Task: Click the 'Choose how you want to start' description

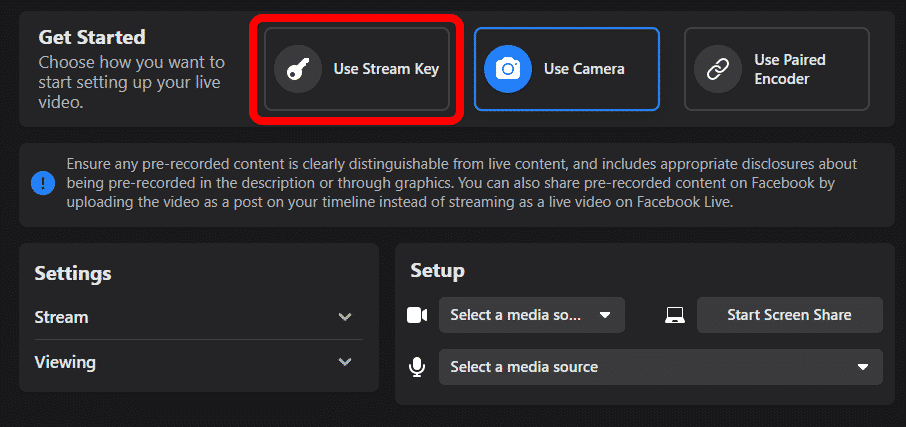Action: (x=131, y=82)
